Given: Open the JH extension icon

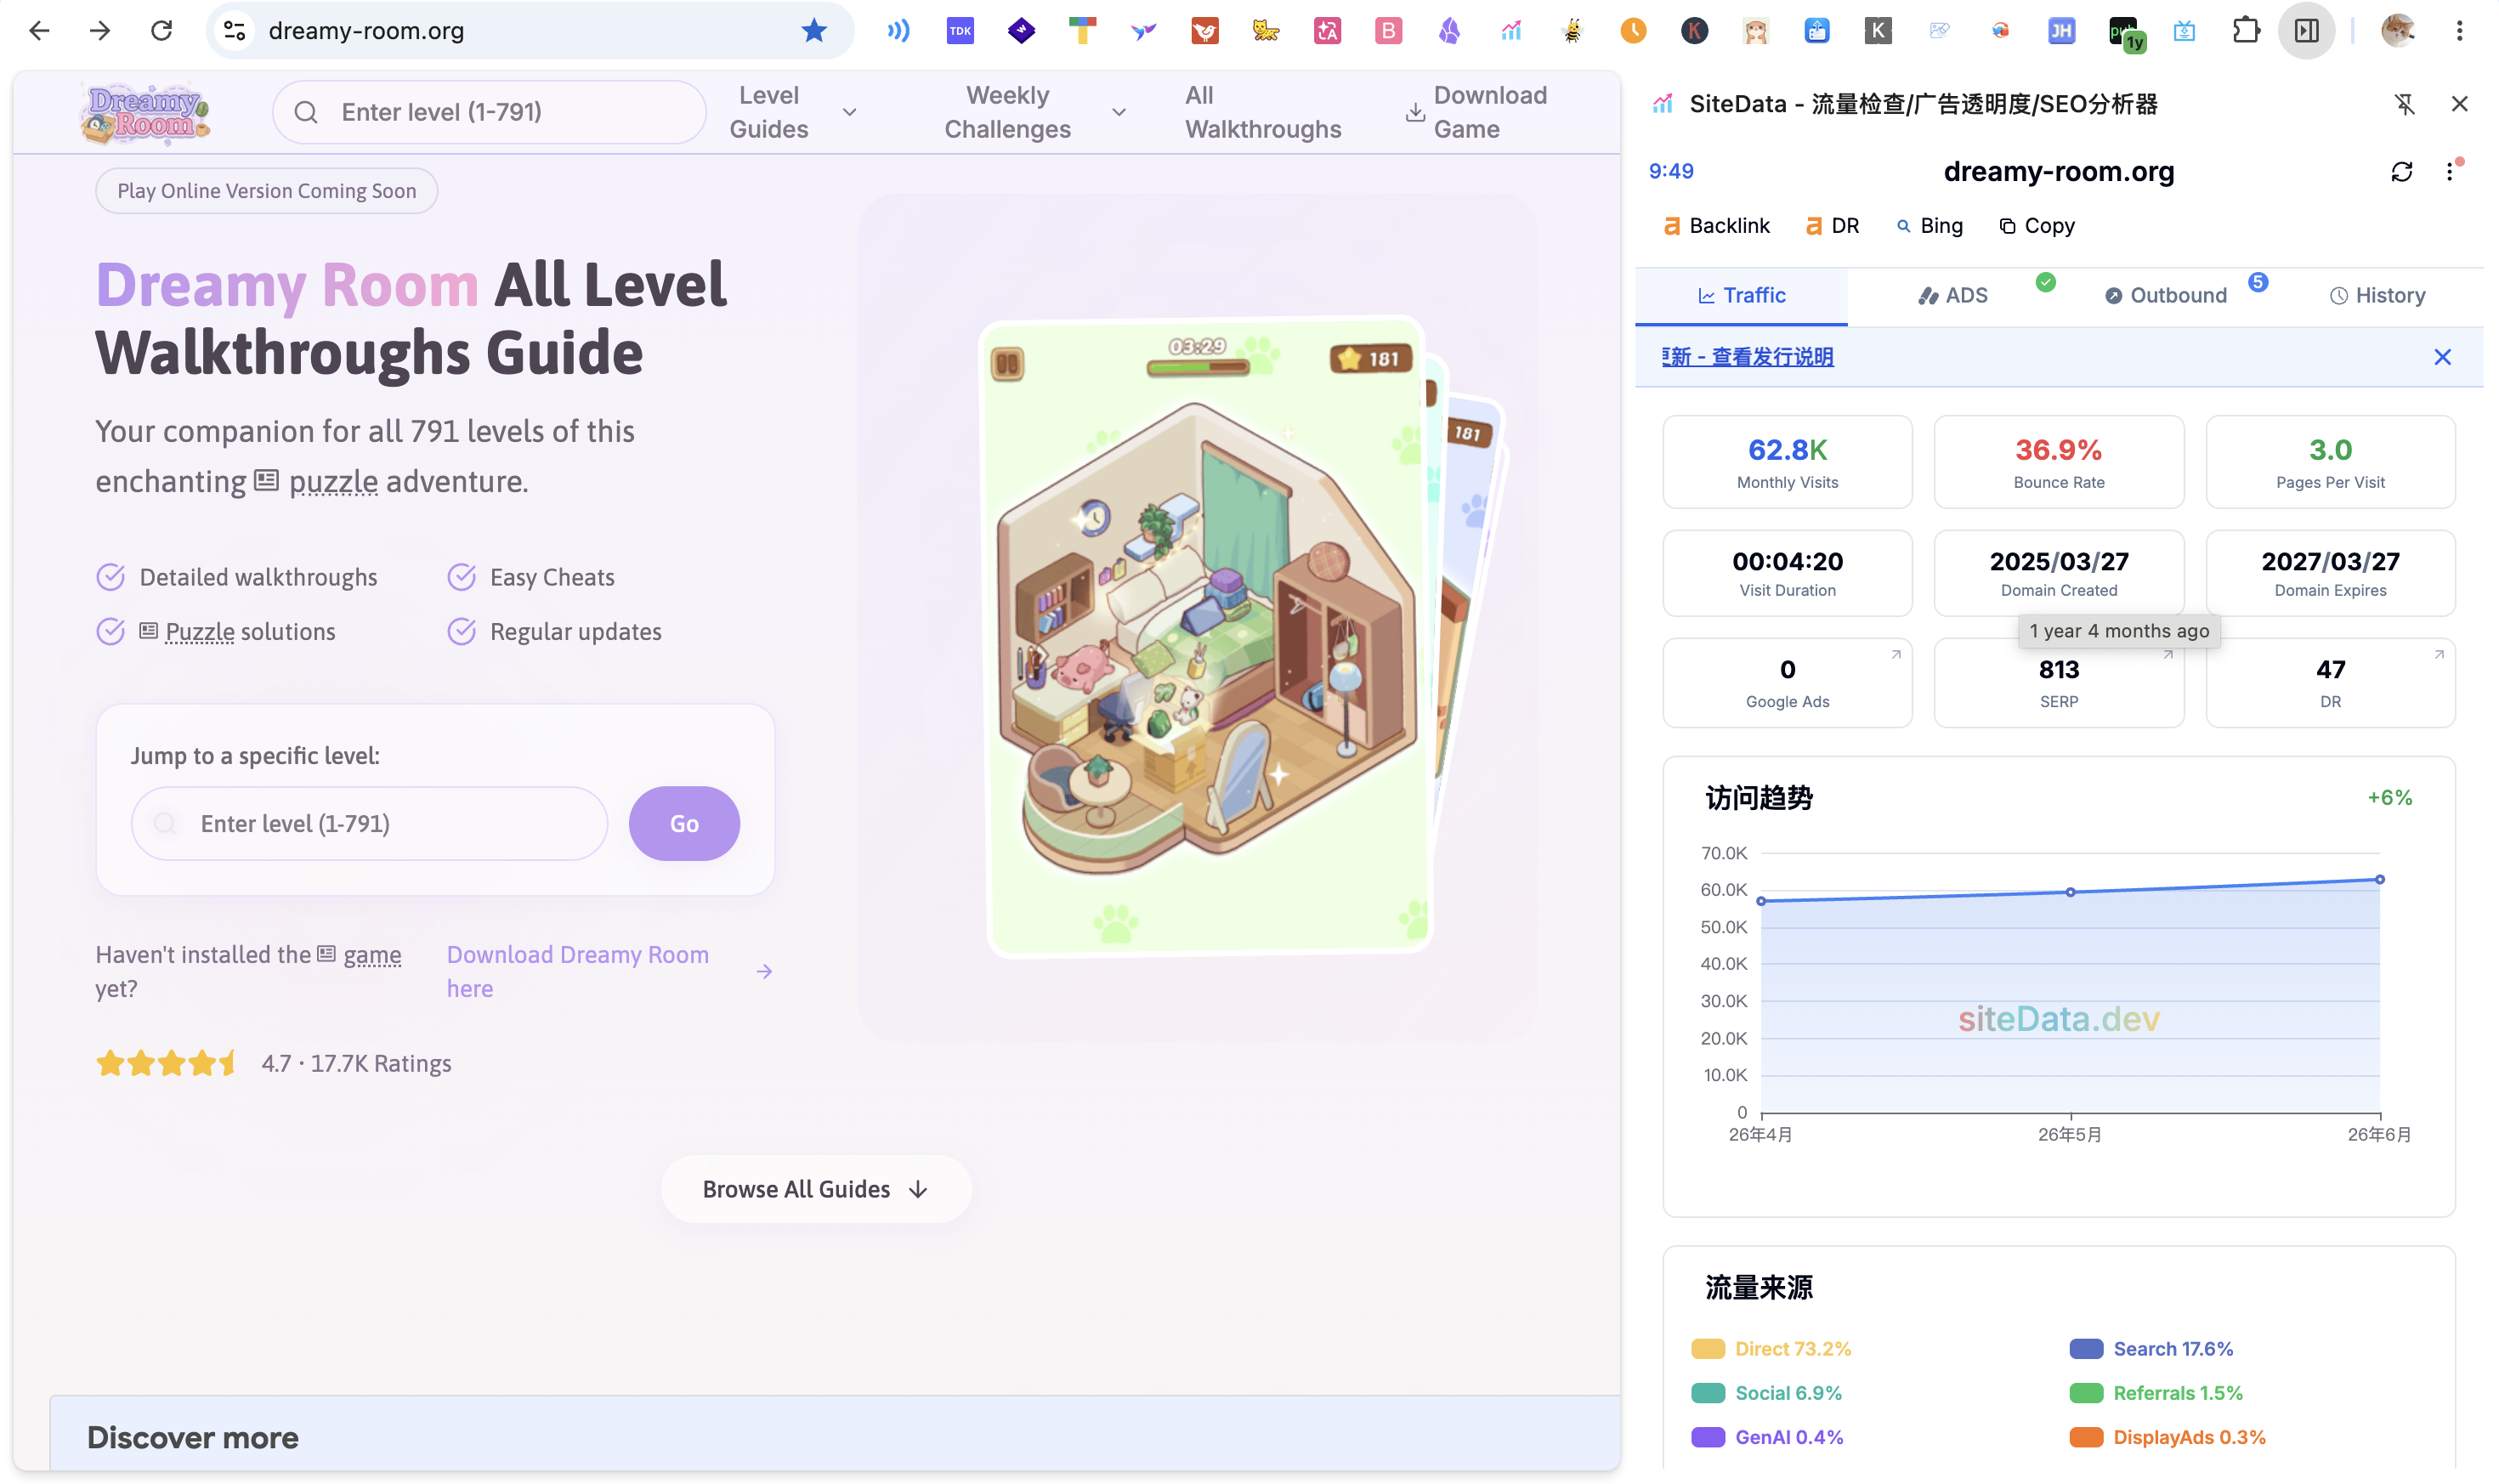Looking at the screenshot, I should pyautogui.click(x=2061, y=31).
